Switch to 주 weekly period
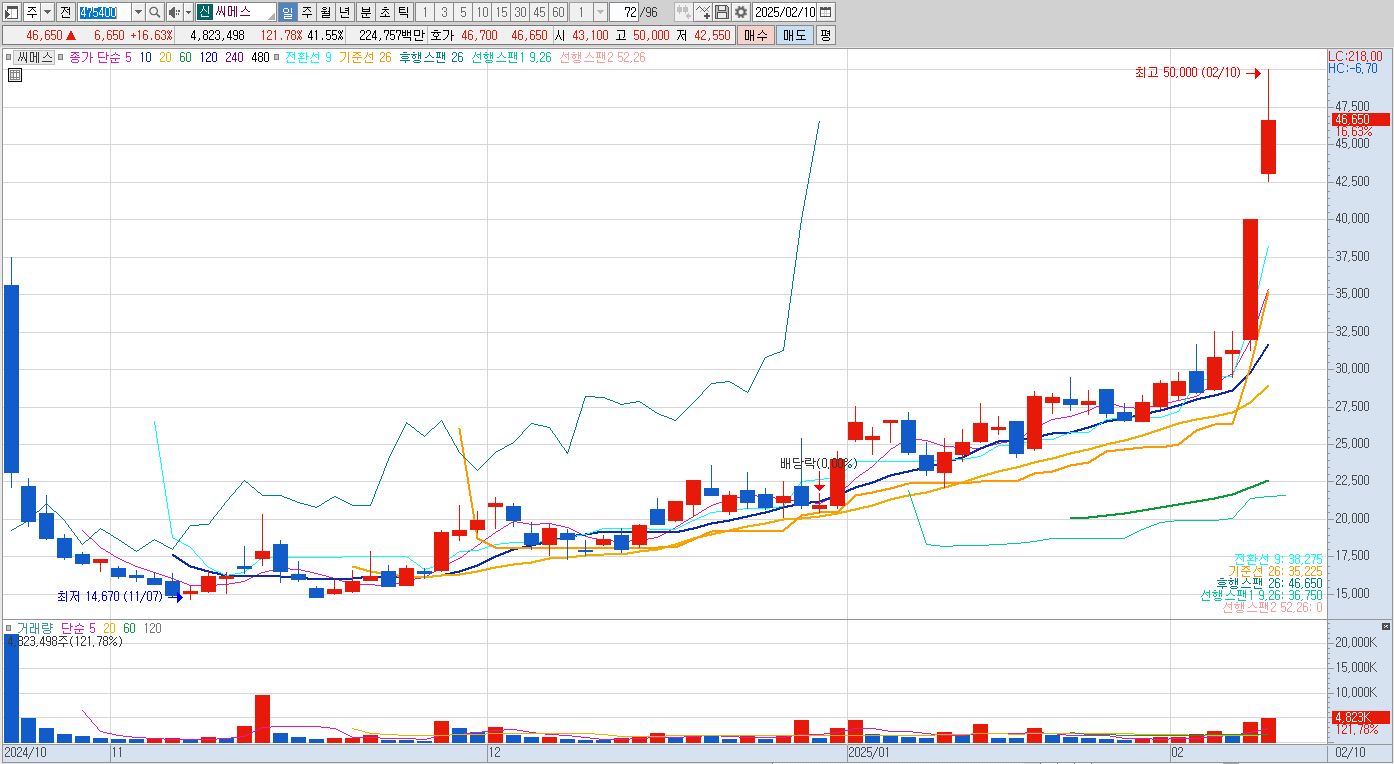The width and height of the screenshot is (1394, 764). pyautogui.click(x=306, y=12)
